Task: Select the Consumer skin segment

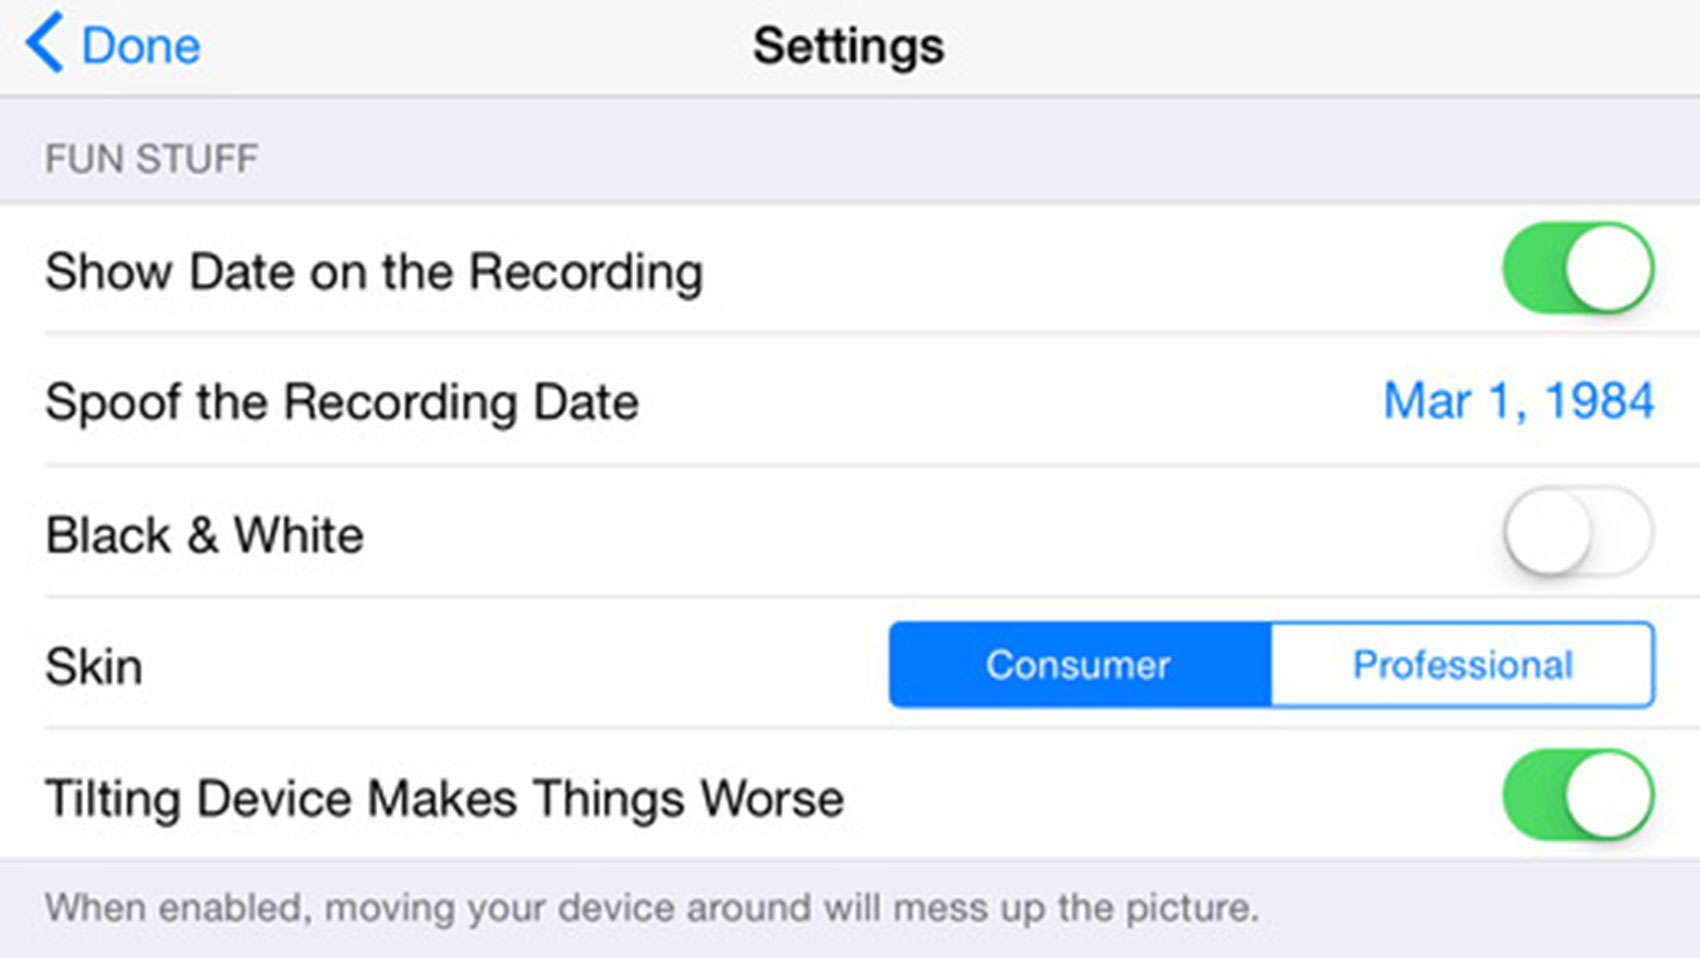Action: pos(1078,665)
